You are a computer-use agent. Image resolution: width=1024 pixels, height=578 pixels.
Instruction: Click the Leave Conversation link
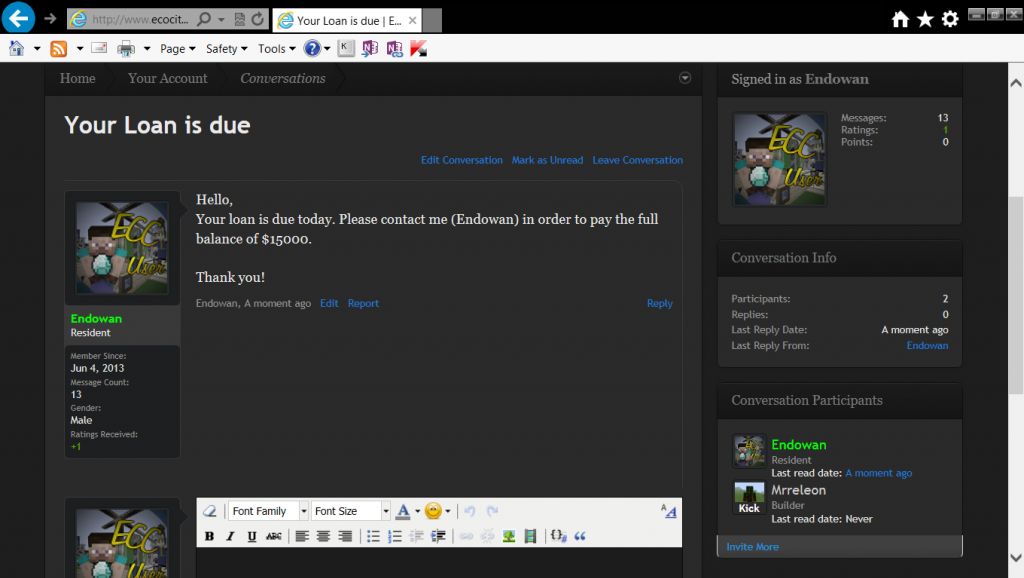tap(637, 160)
